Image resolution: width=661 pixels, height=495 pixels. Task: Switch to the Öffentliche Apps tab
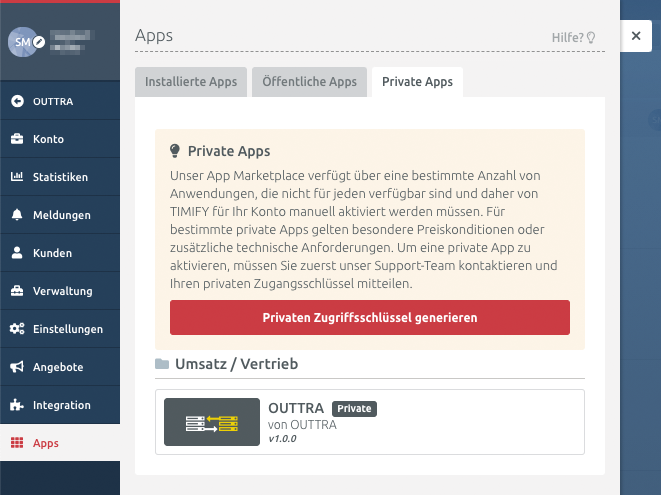[309, 82]
